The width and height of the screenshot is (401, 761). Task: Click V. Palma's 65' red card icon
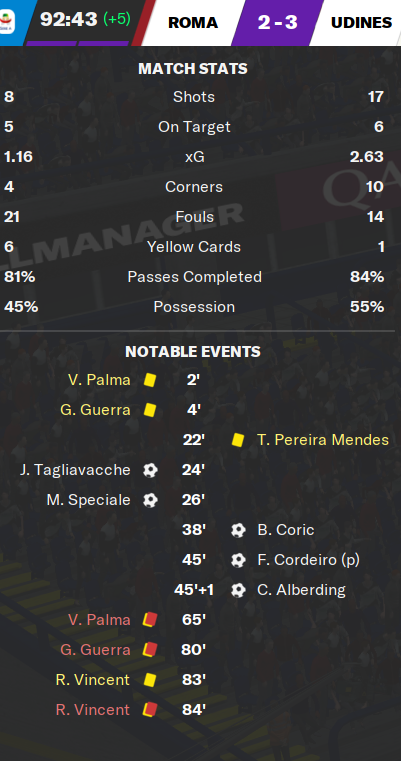[150, 620]
